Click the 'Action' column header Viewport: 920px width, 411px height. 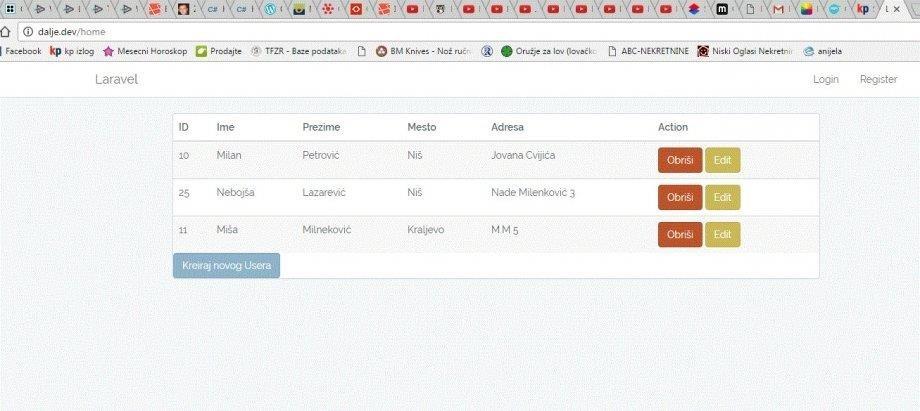673,127
